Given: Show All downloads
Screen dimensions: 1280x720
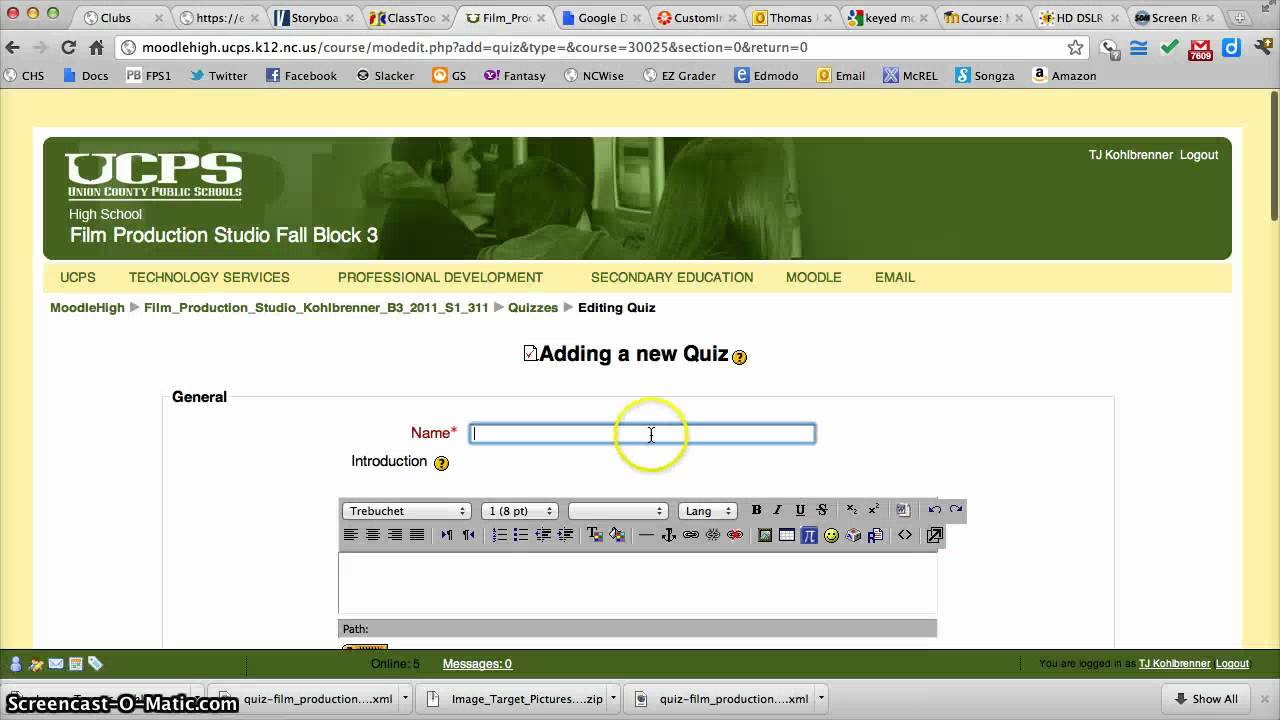Looking at the screenshot, I should [1206, 699].
